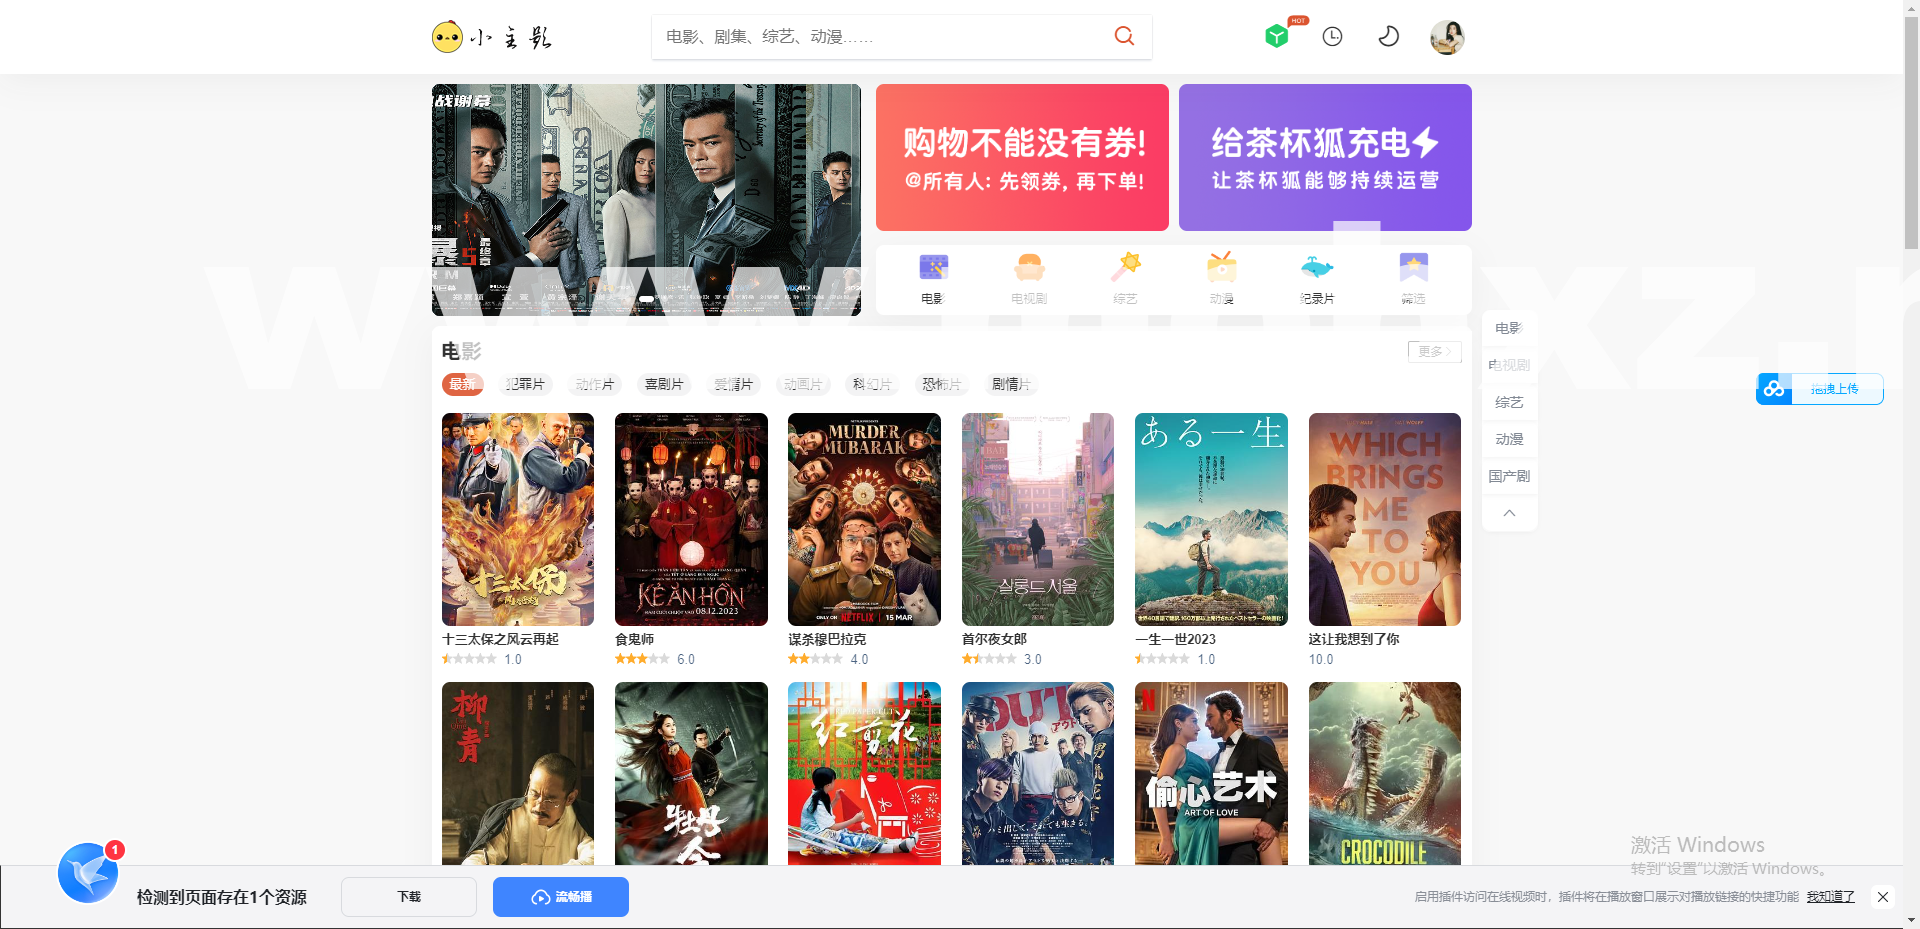The width and height of the screenshot is (1920, 929).
Task: Click the 下载 download button
Action: point(409,897)
